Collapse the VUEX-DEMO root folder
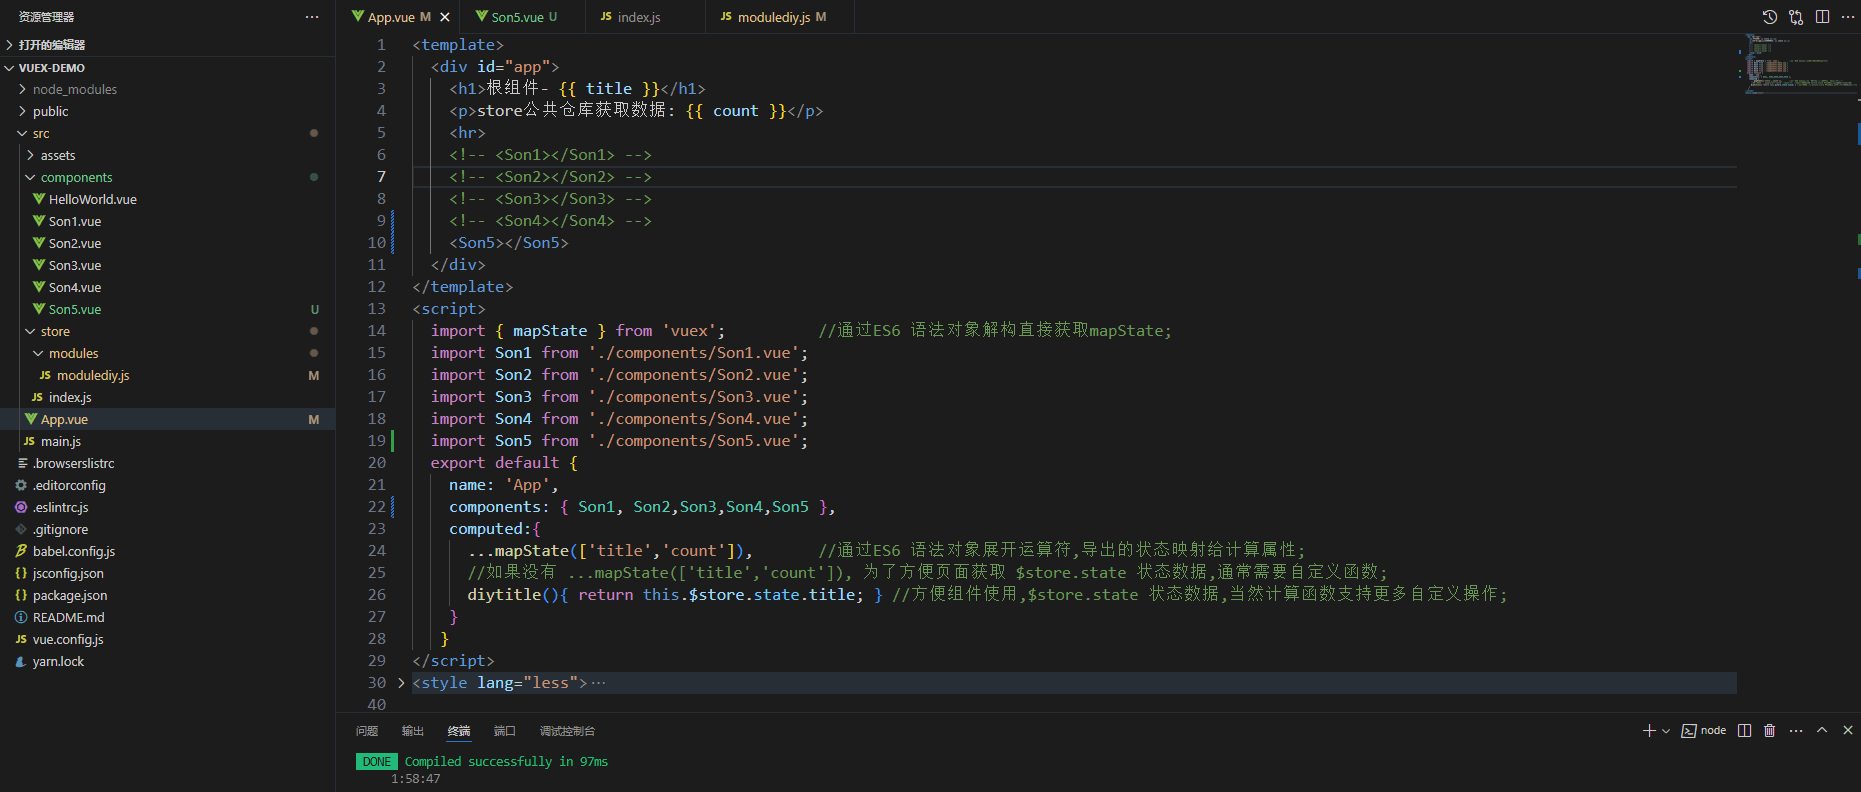1861x792 pixels. point(167,68)
